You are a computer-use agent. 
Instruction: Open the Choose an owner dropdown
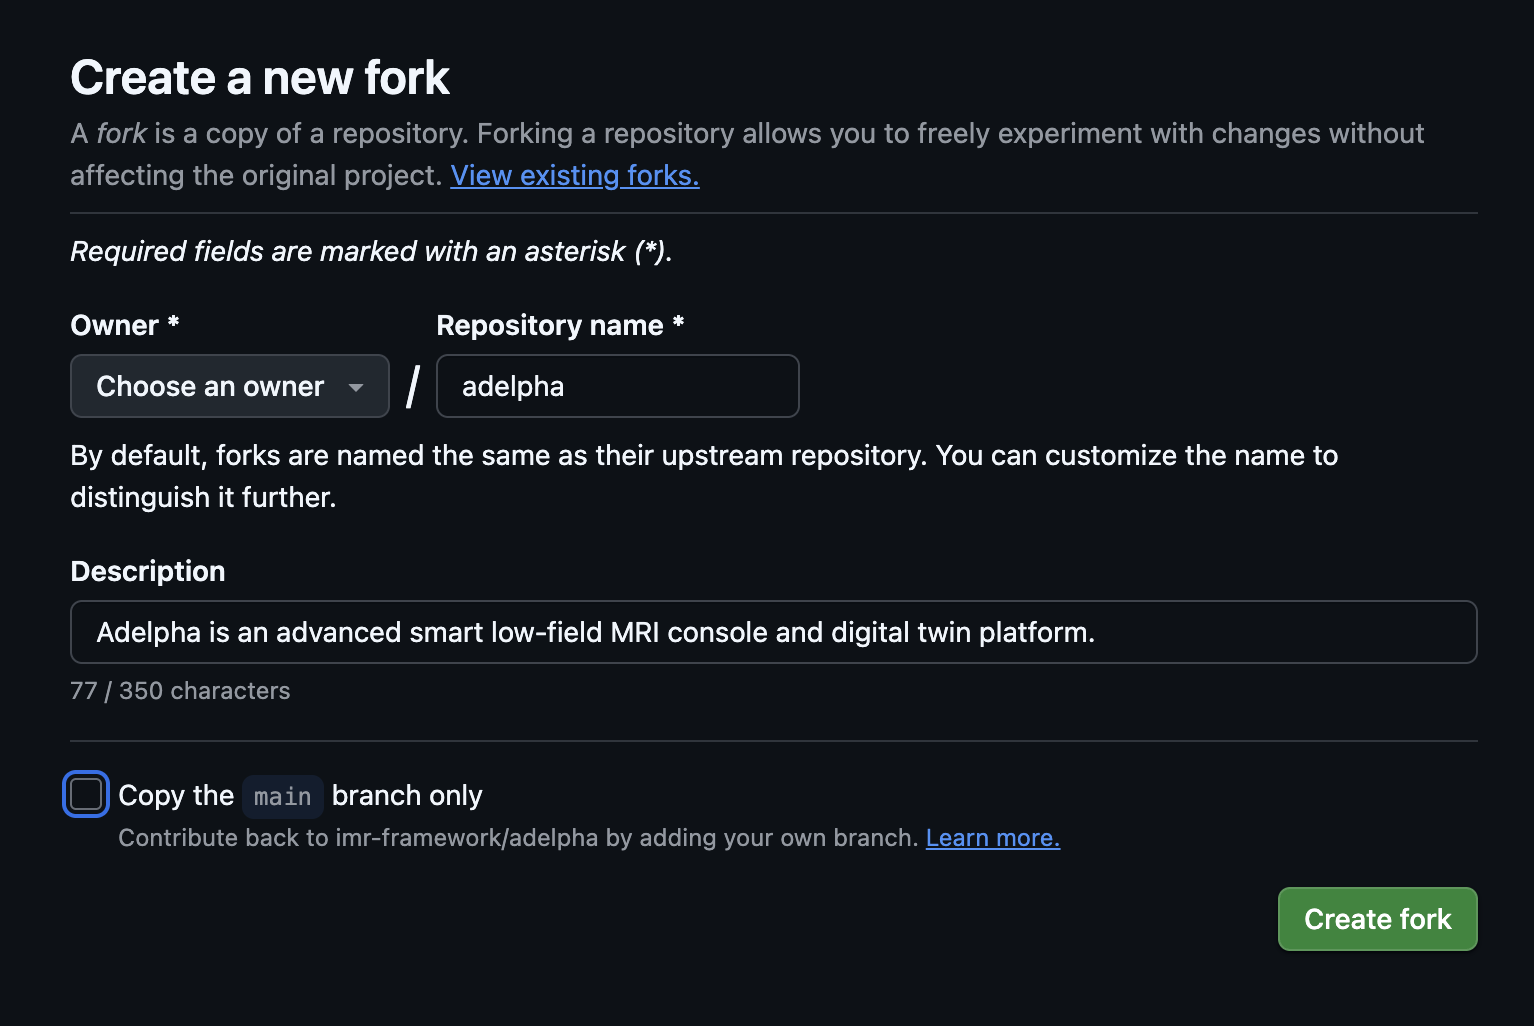[x=230, y=386]
